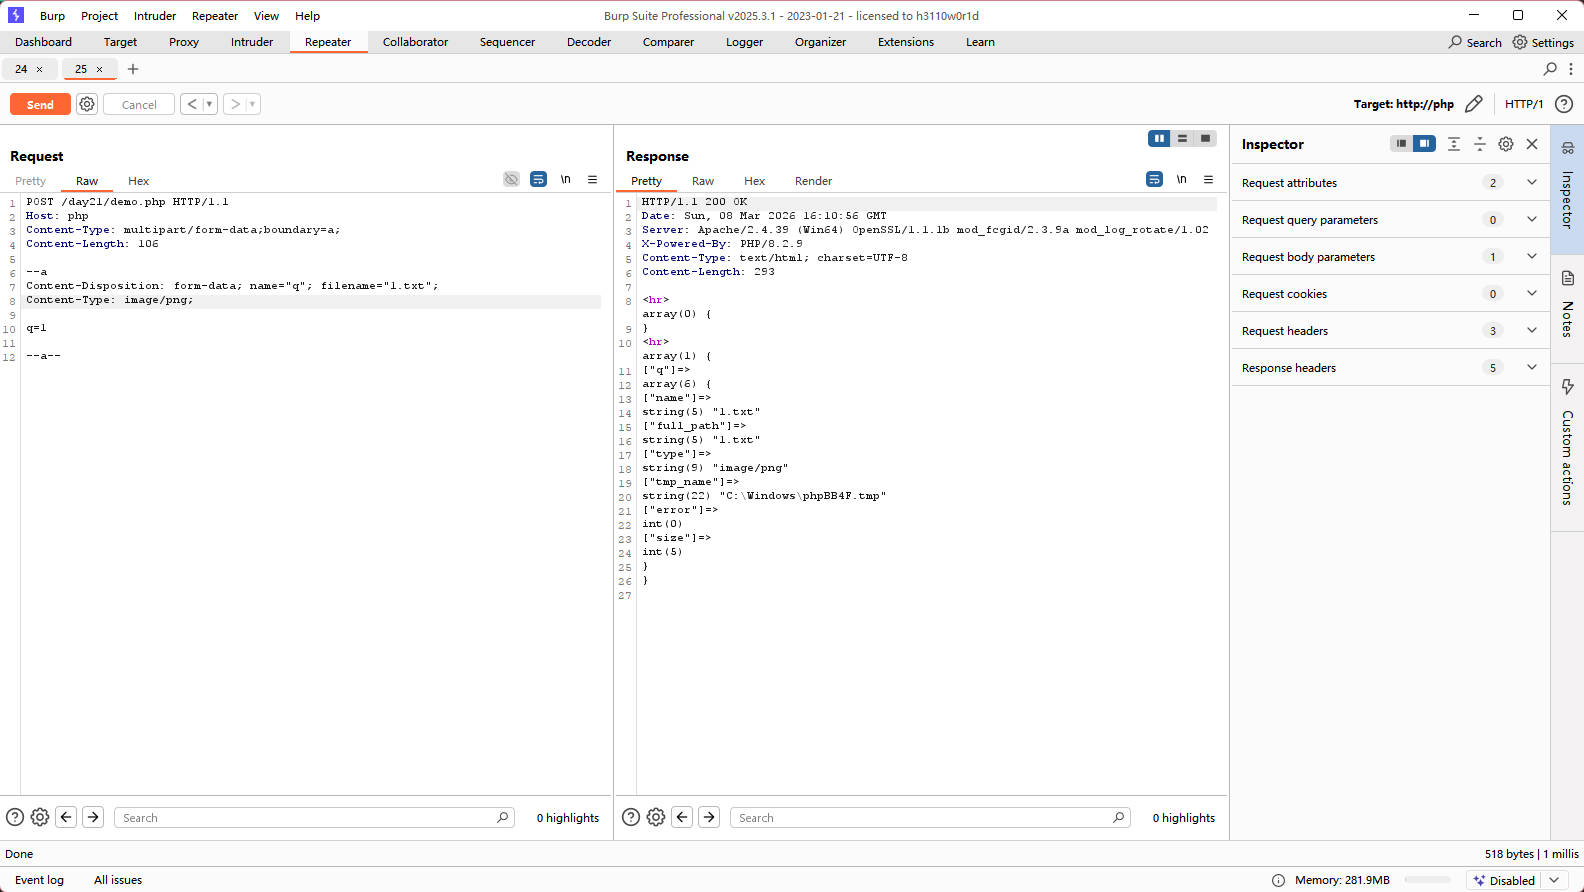Viewport: 1584px width, 892px height.
Task: Click the Request search input field
Action: [314, 817]
